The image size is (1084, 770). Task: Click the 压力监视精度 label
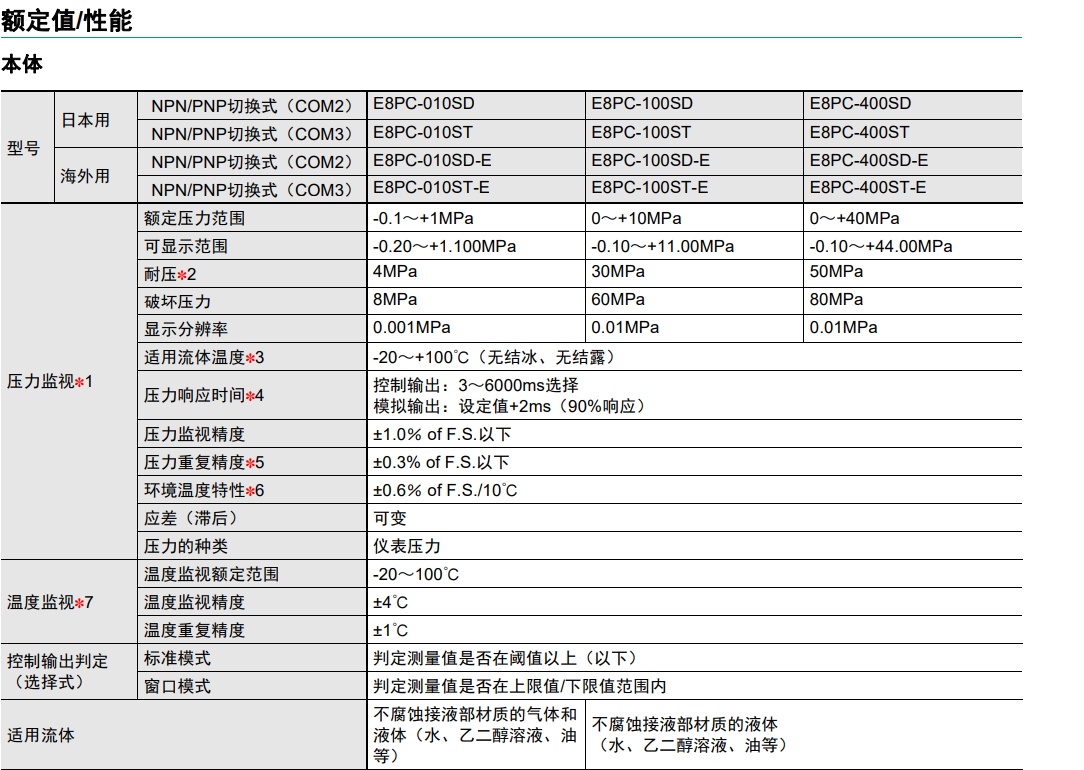[194, 435]
